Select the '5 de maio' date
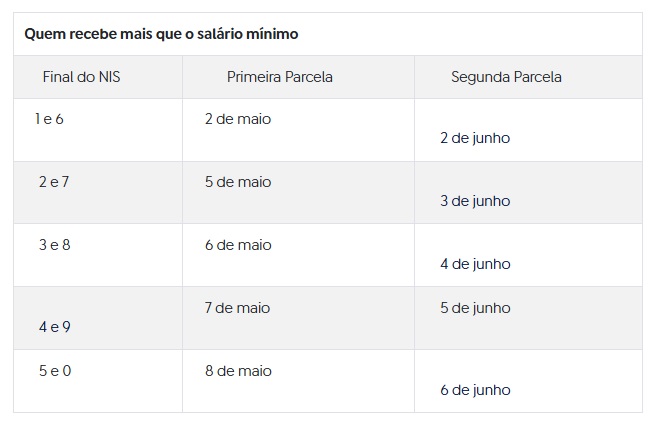 point(238,182)
